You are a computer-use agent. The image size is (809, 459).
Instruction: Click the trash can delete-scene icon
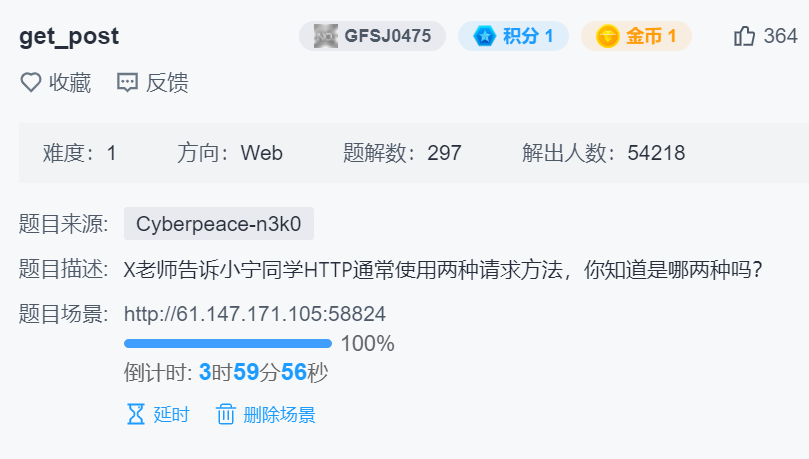pyautogui.click(x=225, y=414)
